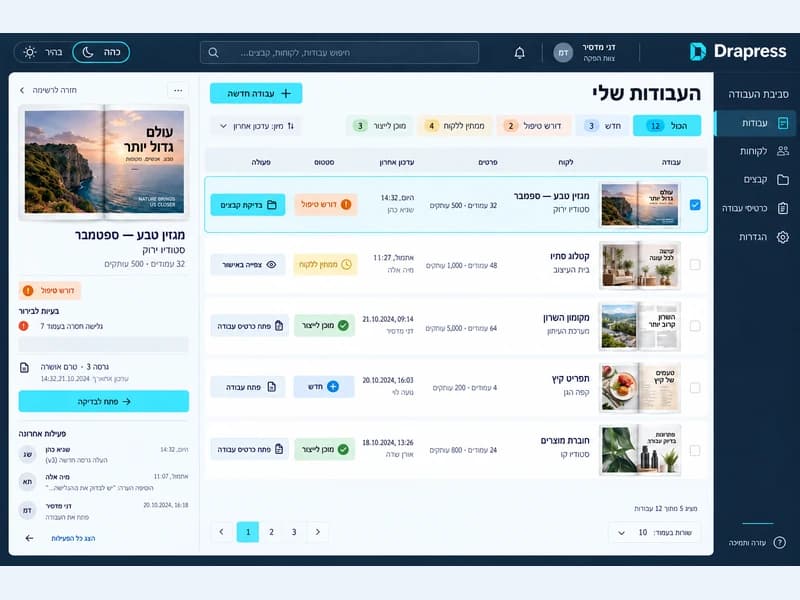Click the moon icon for dark mode
Image resolution: width=800 pixels, height=600 pixels.
88,52
